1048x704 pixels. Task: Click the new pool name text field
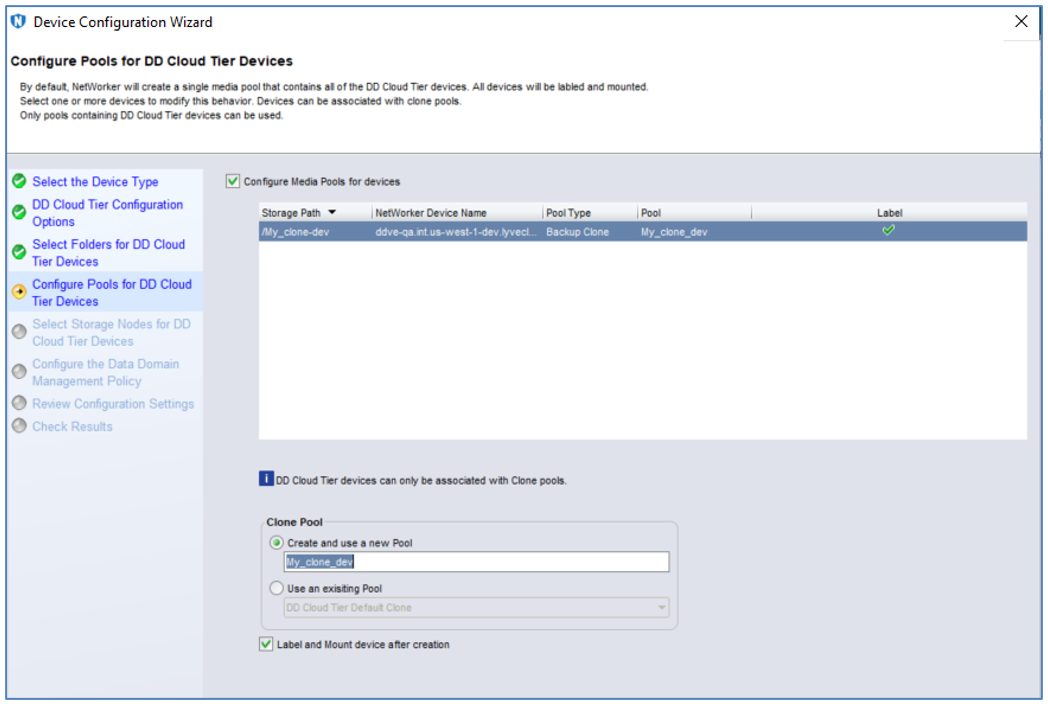[476, 562]
